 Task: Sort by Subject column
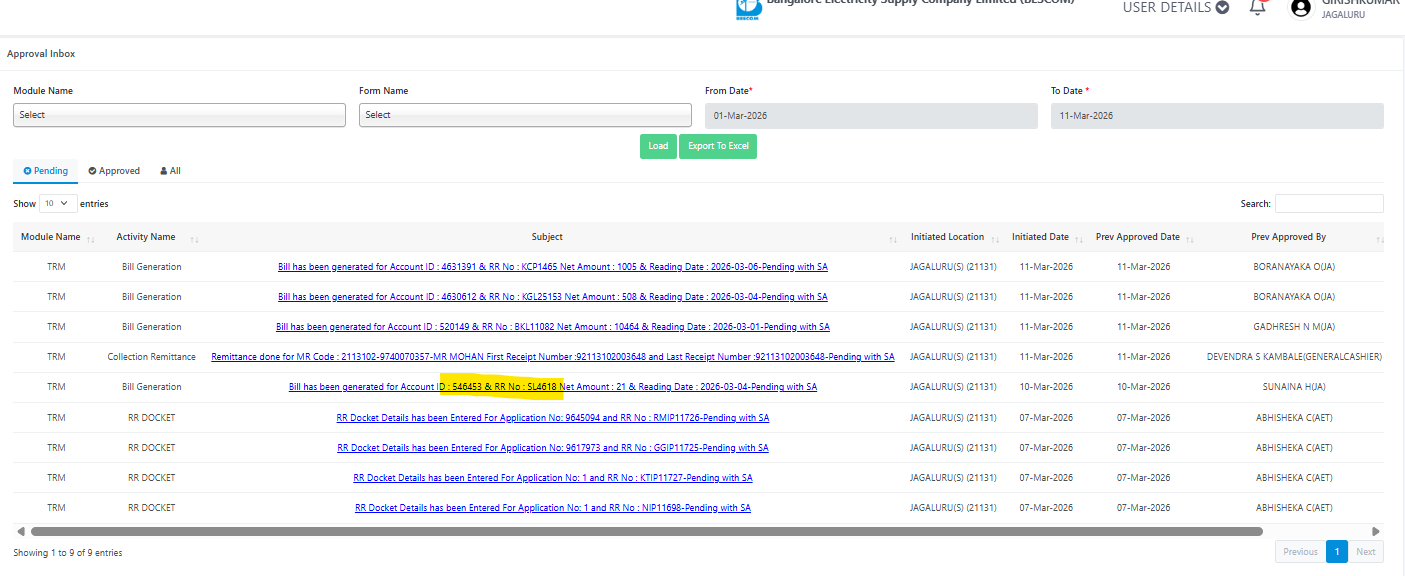point(553,237)
